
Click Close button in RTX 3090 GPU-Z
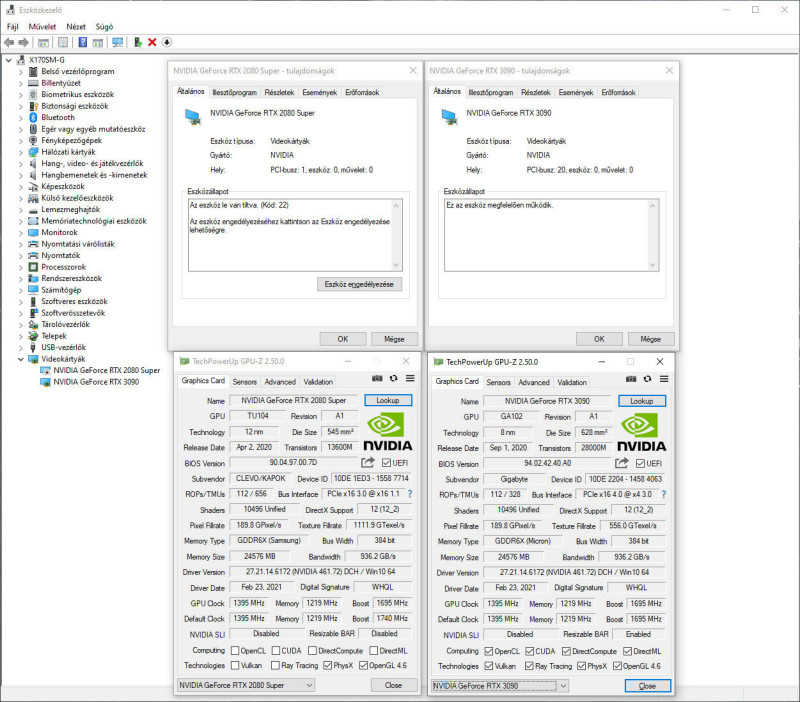coord(647,686)
